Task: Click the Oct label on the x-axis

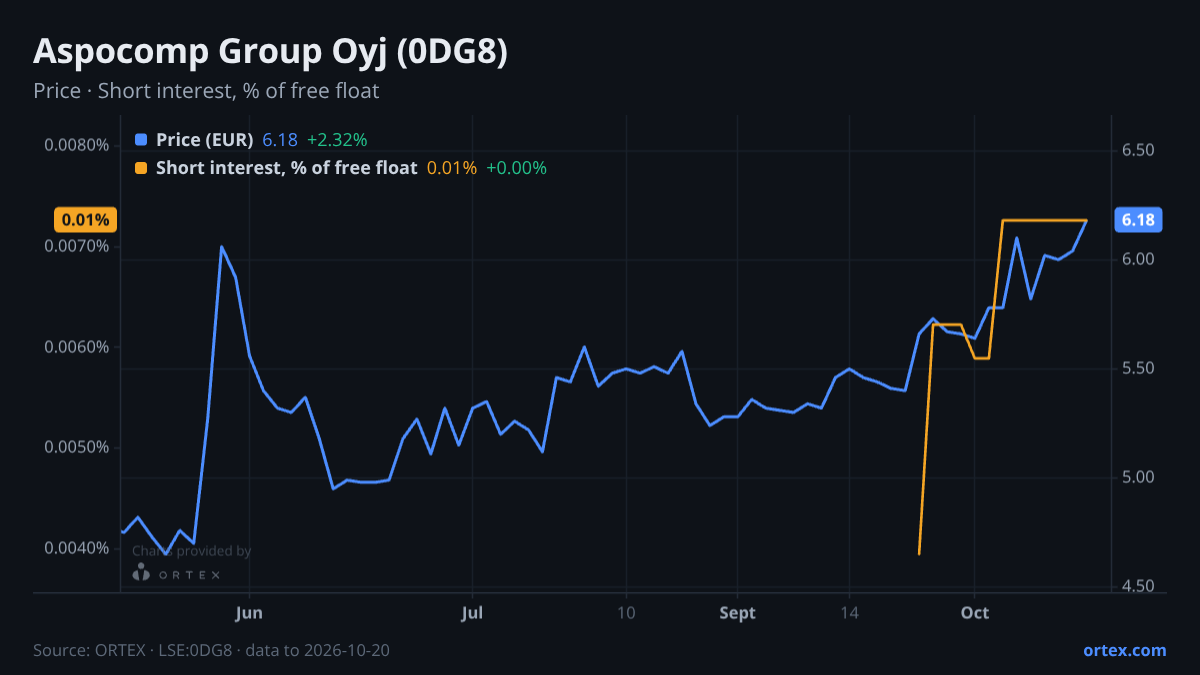Action: (975, 612)
